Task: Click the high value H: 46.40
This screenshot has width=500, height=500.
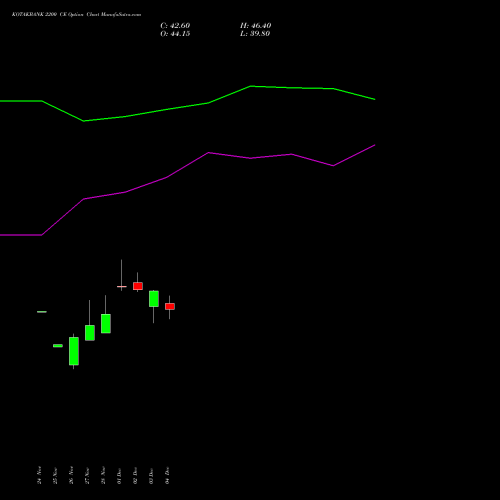Action: coord(256,26)
